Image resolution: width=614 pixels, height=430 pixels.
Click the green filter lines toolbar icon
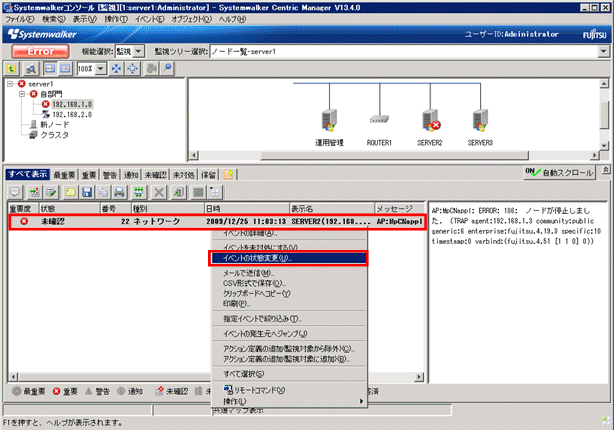pos(139,192)
